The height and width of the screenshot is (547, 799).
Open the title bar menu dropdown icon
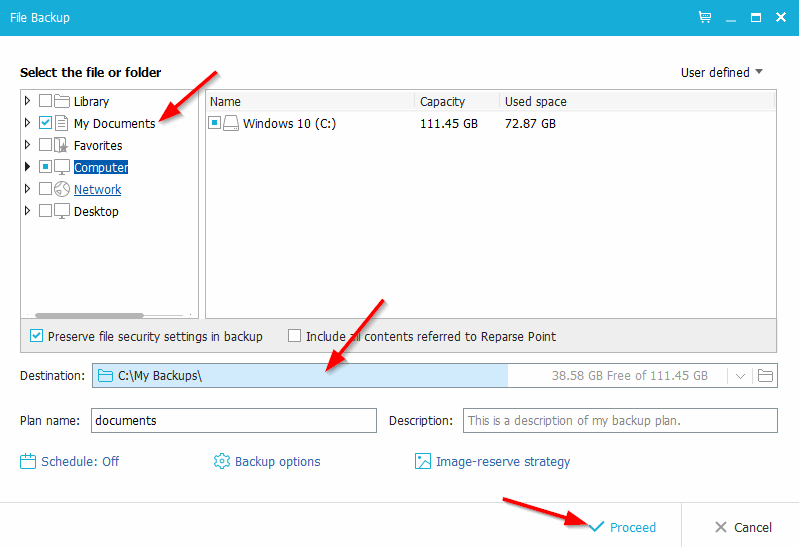[730, 18]
